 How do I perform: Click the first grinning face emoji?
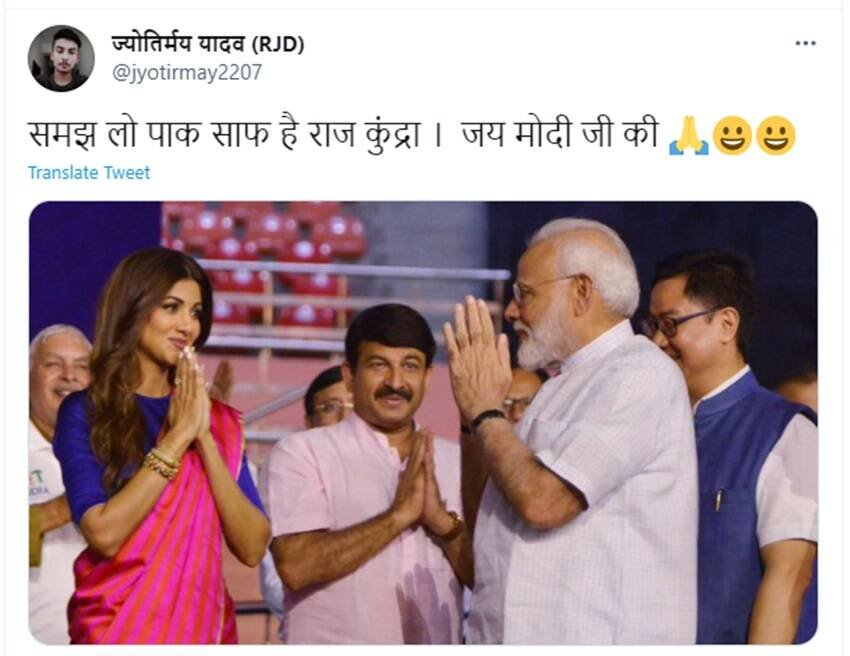tap(732, 136)
